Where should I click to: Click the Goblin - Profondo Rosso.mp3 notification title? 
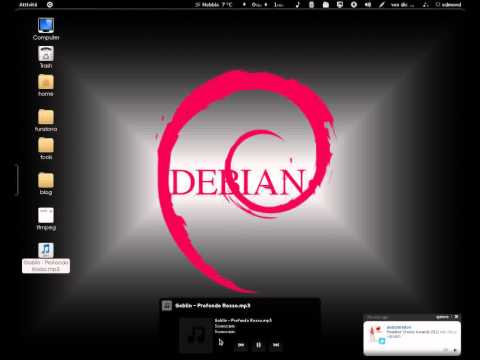pos(213,306)
